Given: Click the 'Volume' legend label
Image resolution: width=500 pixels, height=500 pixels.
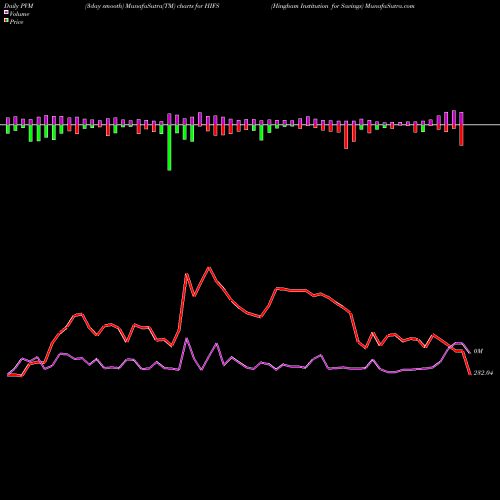Looking at the screenshot, I should point(19,14).
